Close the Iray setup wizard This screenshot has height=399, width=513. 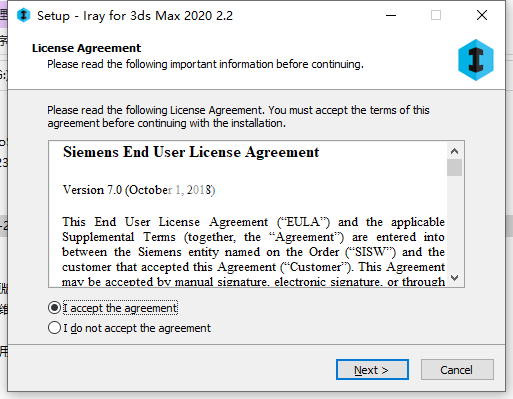[x=482, y=15]
